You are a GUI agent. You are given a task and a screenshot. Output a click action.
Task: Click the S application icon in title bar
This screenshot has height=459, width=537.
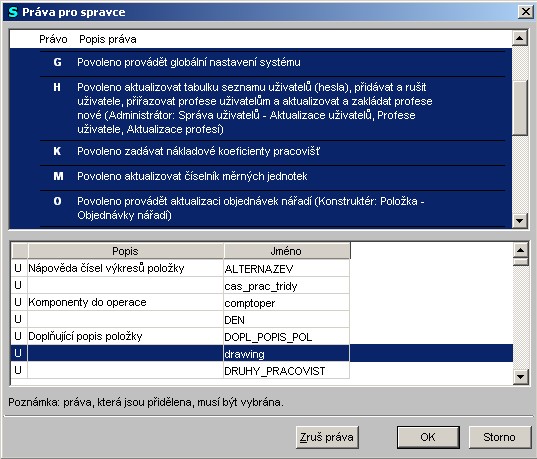tap(13, 12)
